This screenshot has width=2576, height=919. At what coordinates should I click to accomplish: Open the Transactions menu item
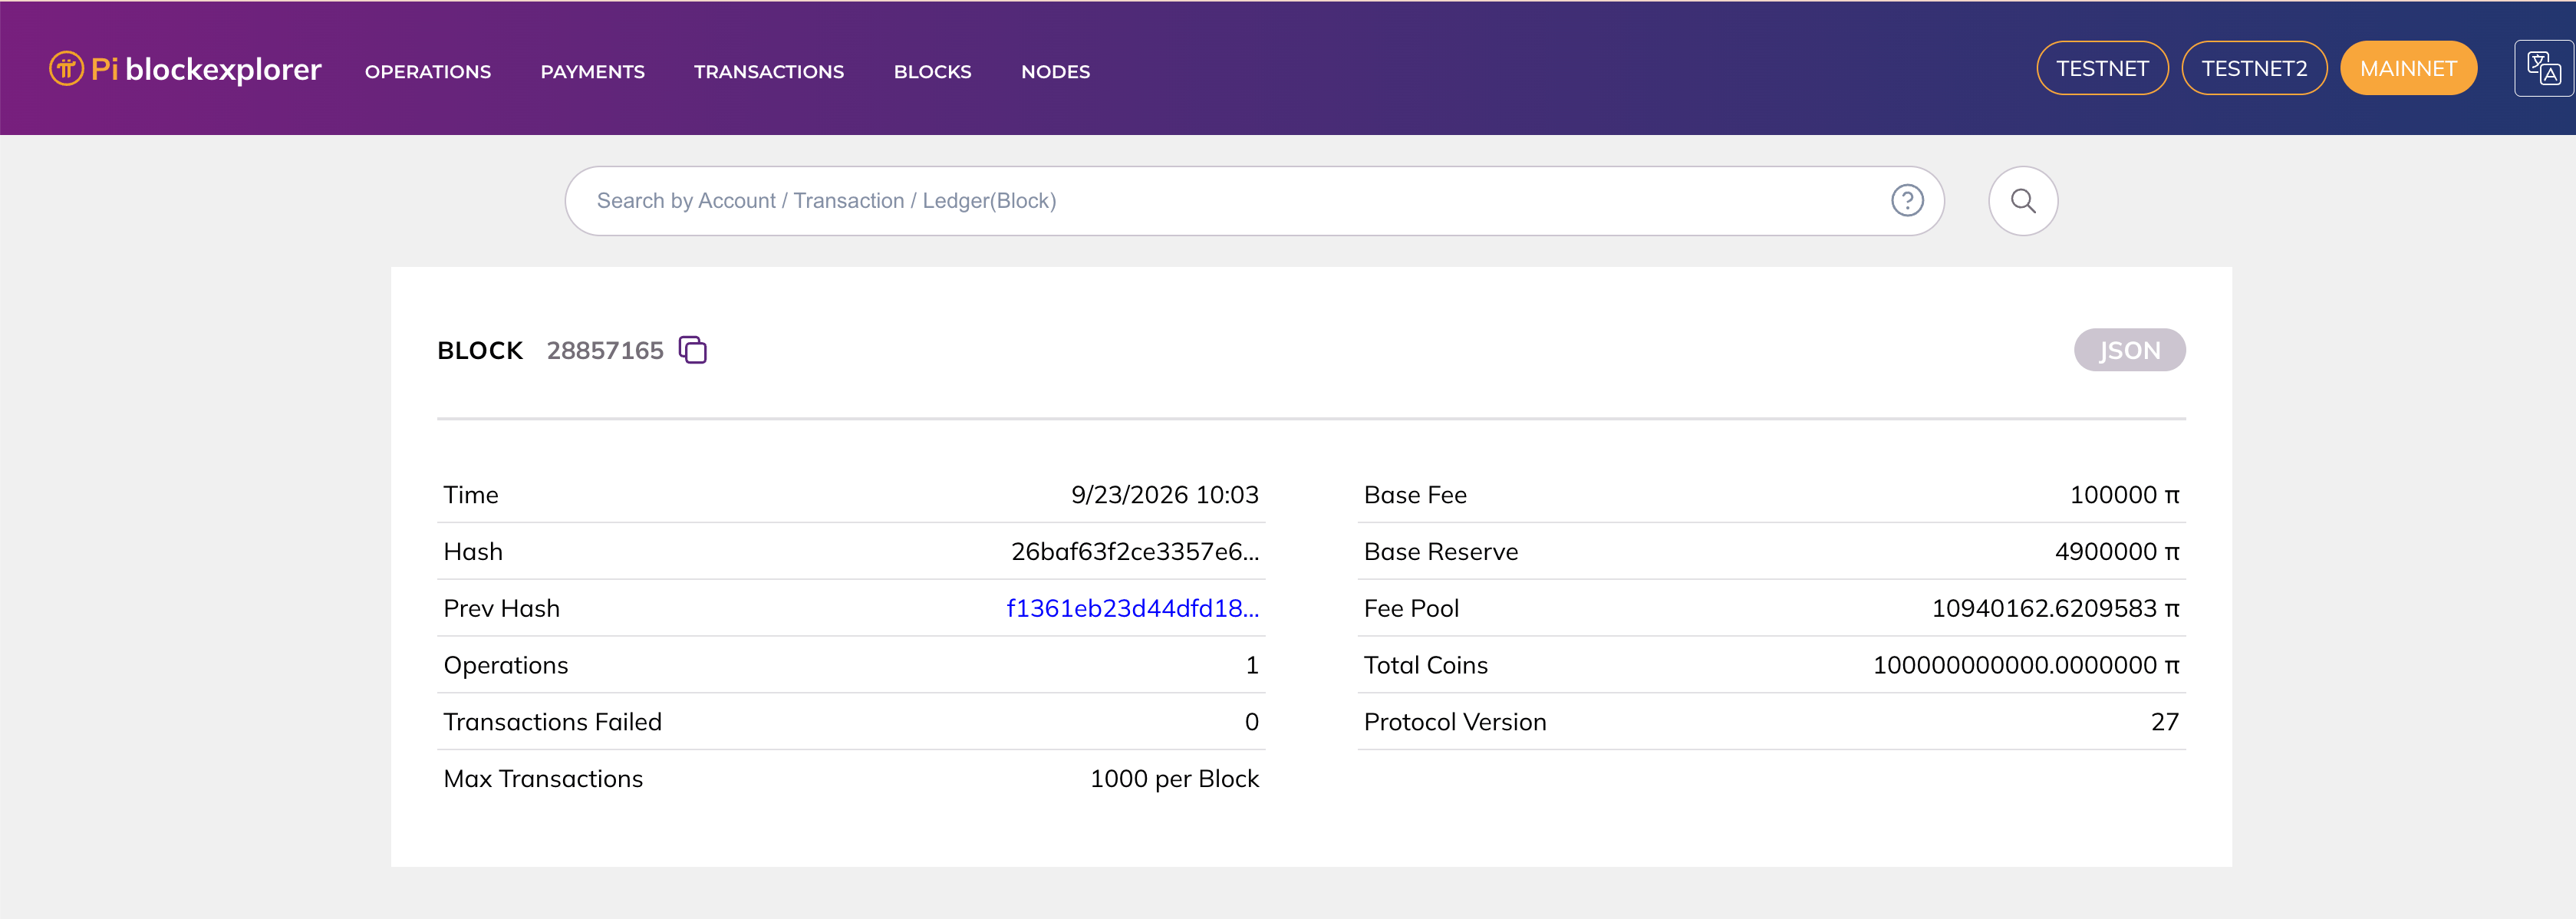tap(769, 72)
